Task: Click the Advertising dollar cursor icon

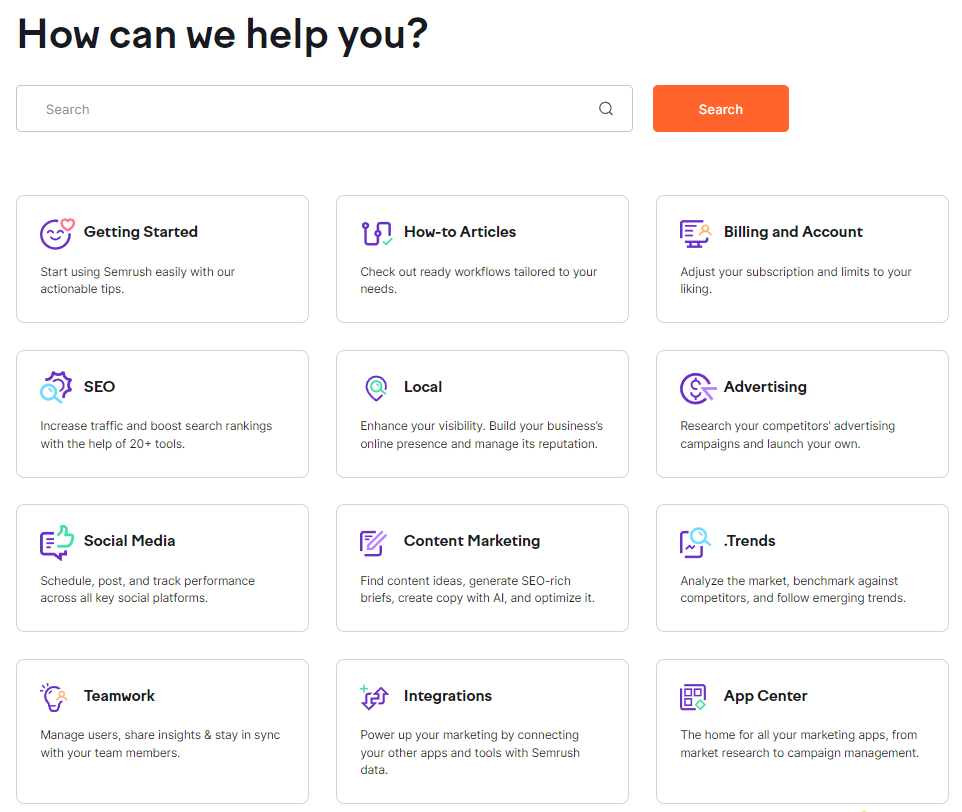Action: 698,388
